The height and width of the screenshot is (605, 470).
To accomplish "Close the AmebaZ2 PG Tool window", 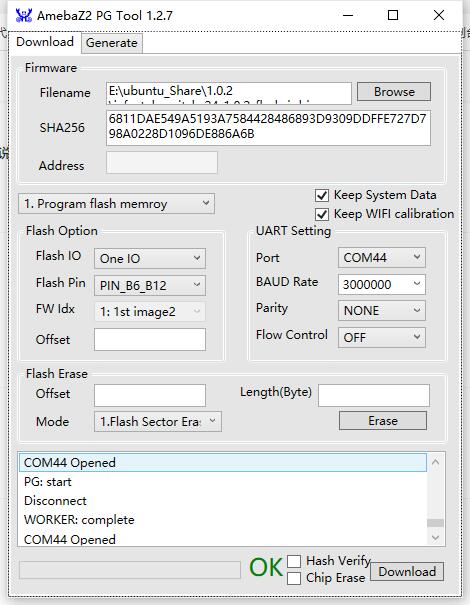I will click(x=439, y=15).
